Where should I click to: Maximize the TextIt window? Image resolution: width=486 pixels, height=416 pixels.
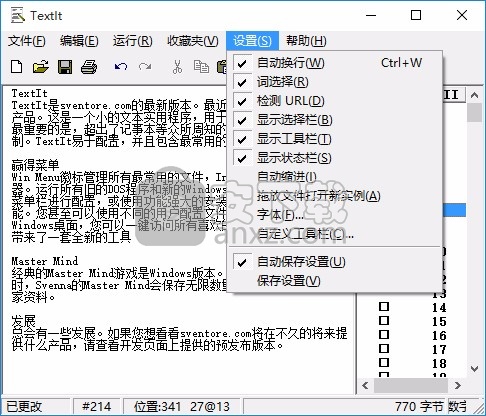[x=416, y=15]
